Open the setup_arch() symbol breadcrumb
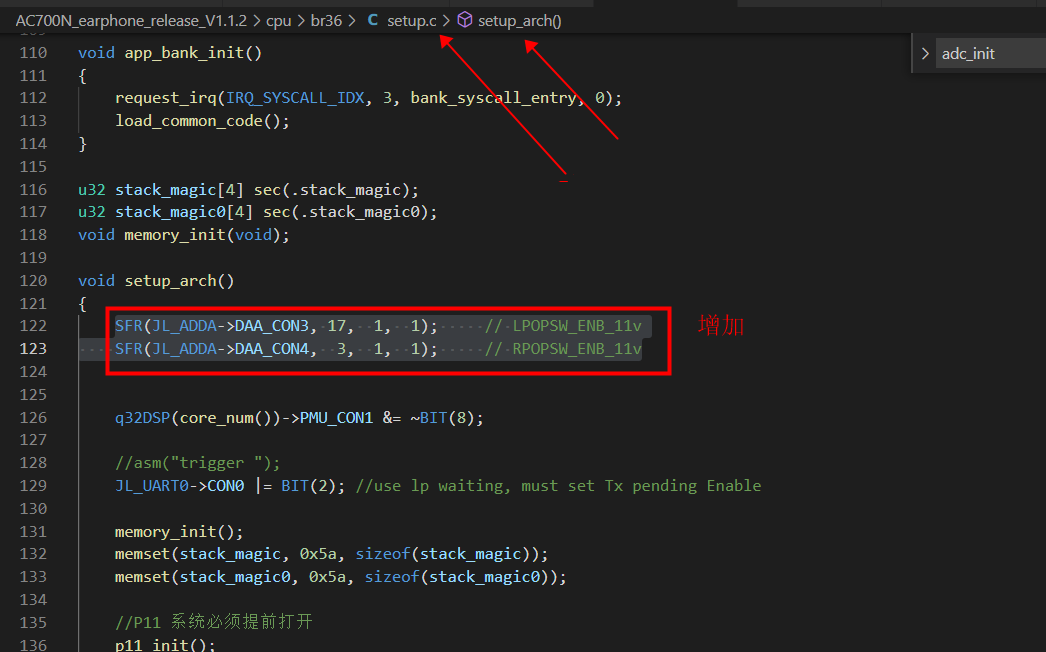The image size is (1046, 652). click(x=520, y=21)
